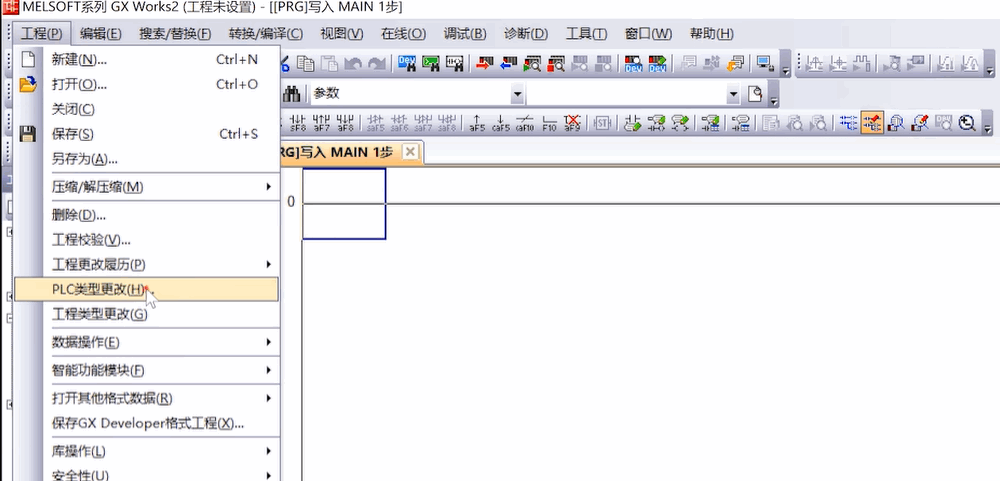
Task: Click the device monitor Dev icon with white circle
Action: (x=633, y=63)
